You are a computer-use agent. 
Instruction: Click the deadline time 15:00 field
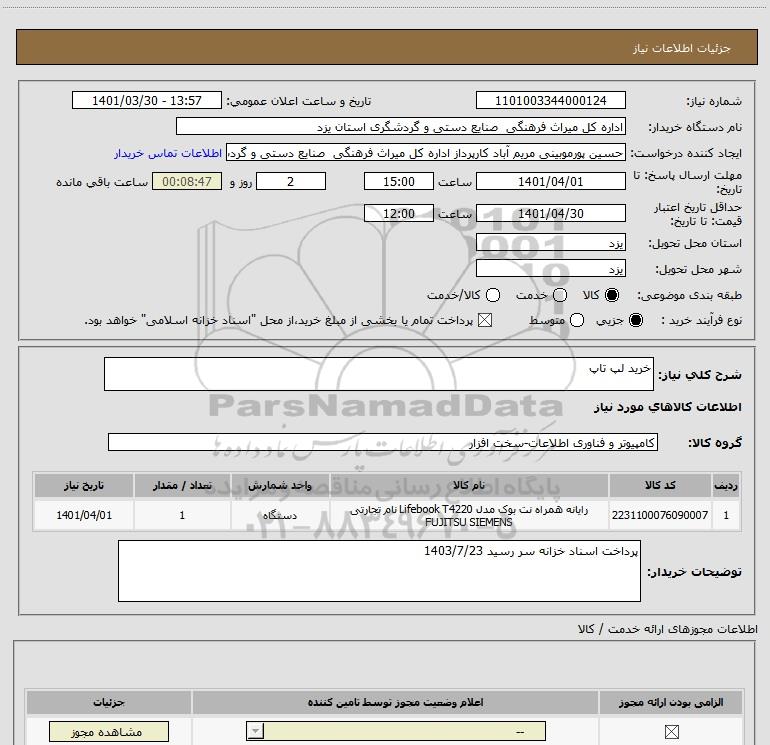tap(399, 181)
